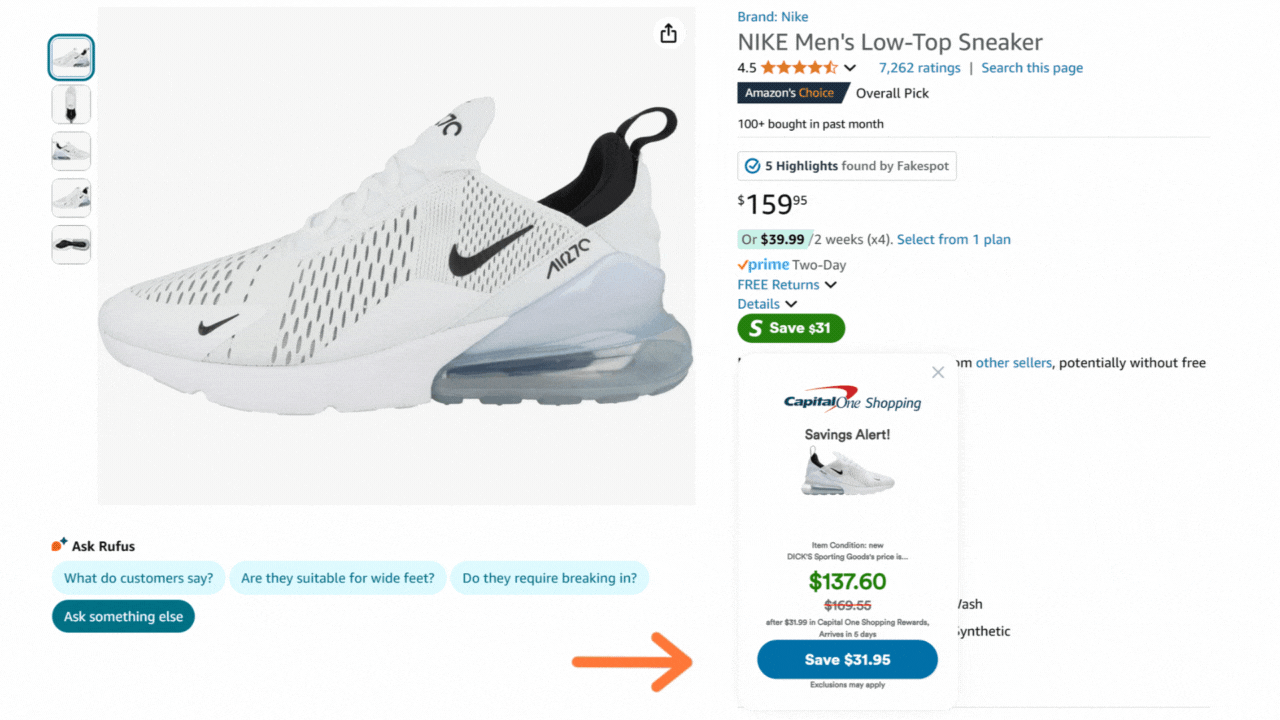
Task: Select the first shoe thumbnail
Action: (71, 57)
